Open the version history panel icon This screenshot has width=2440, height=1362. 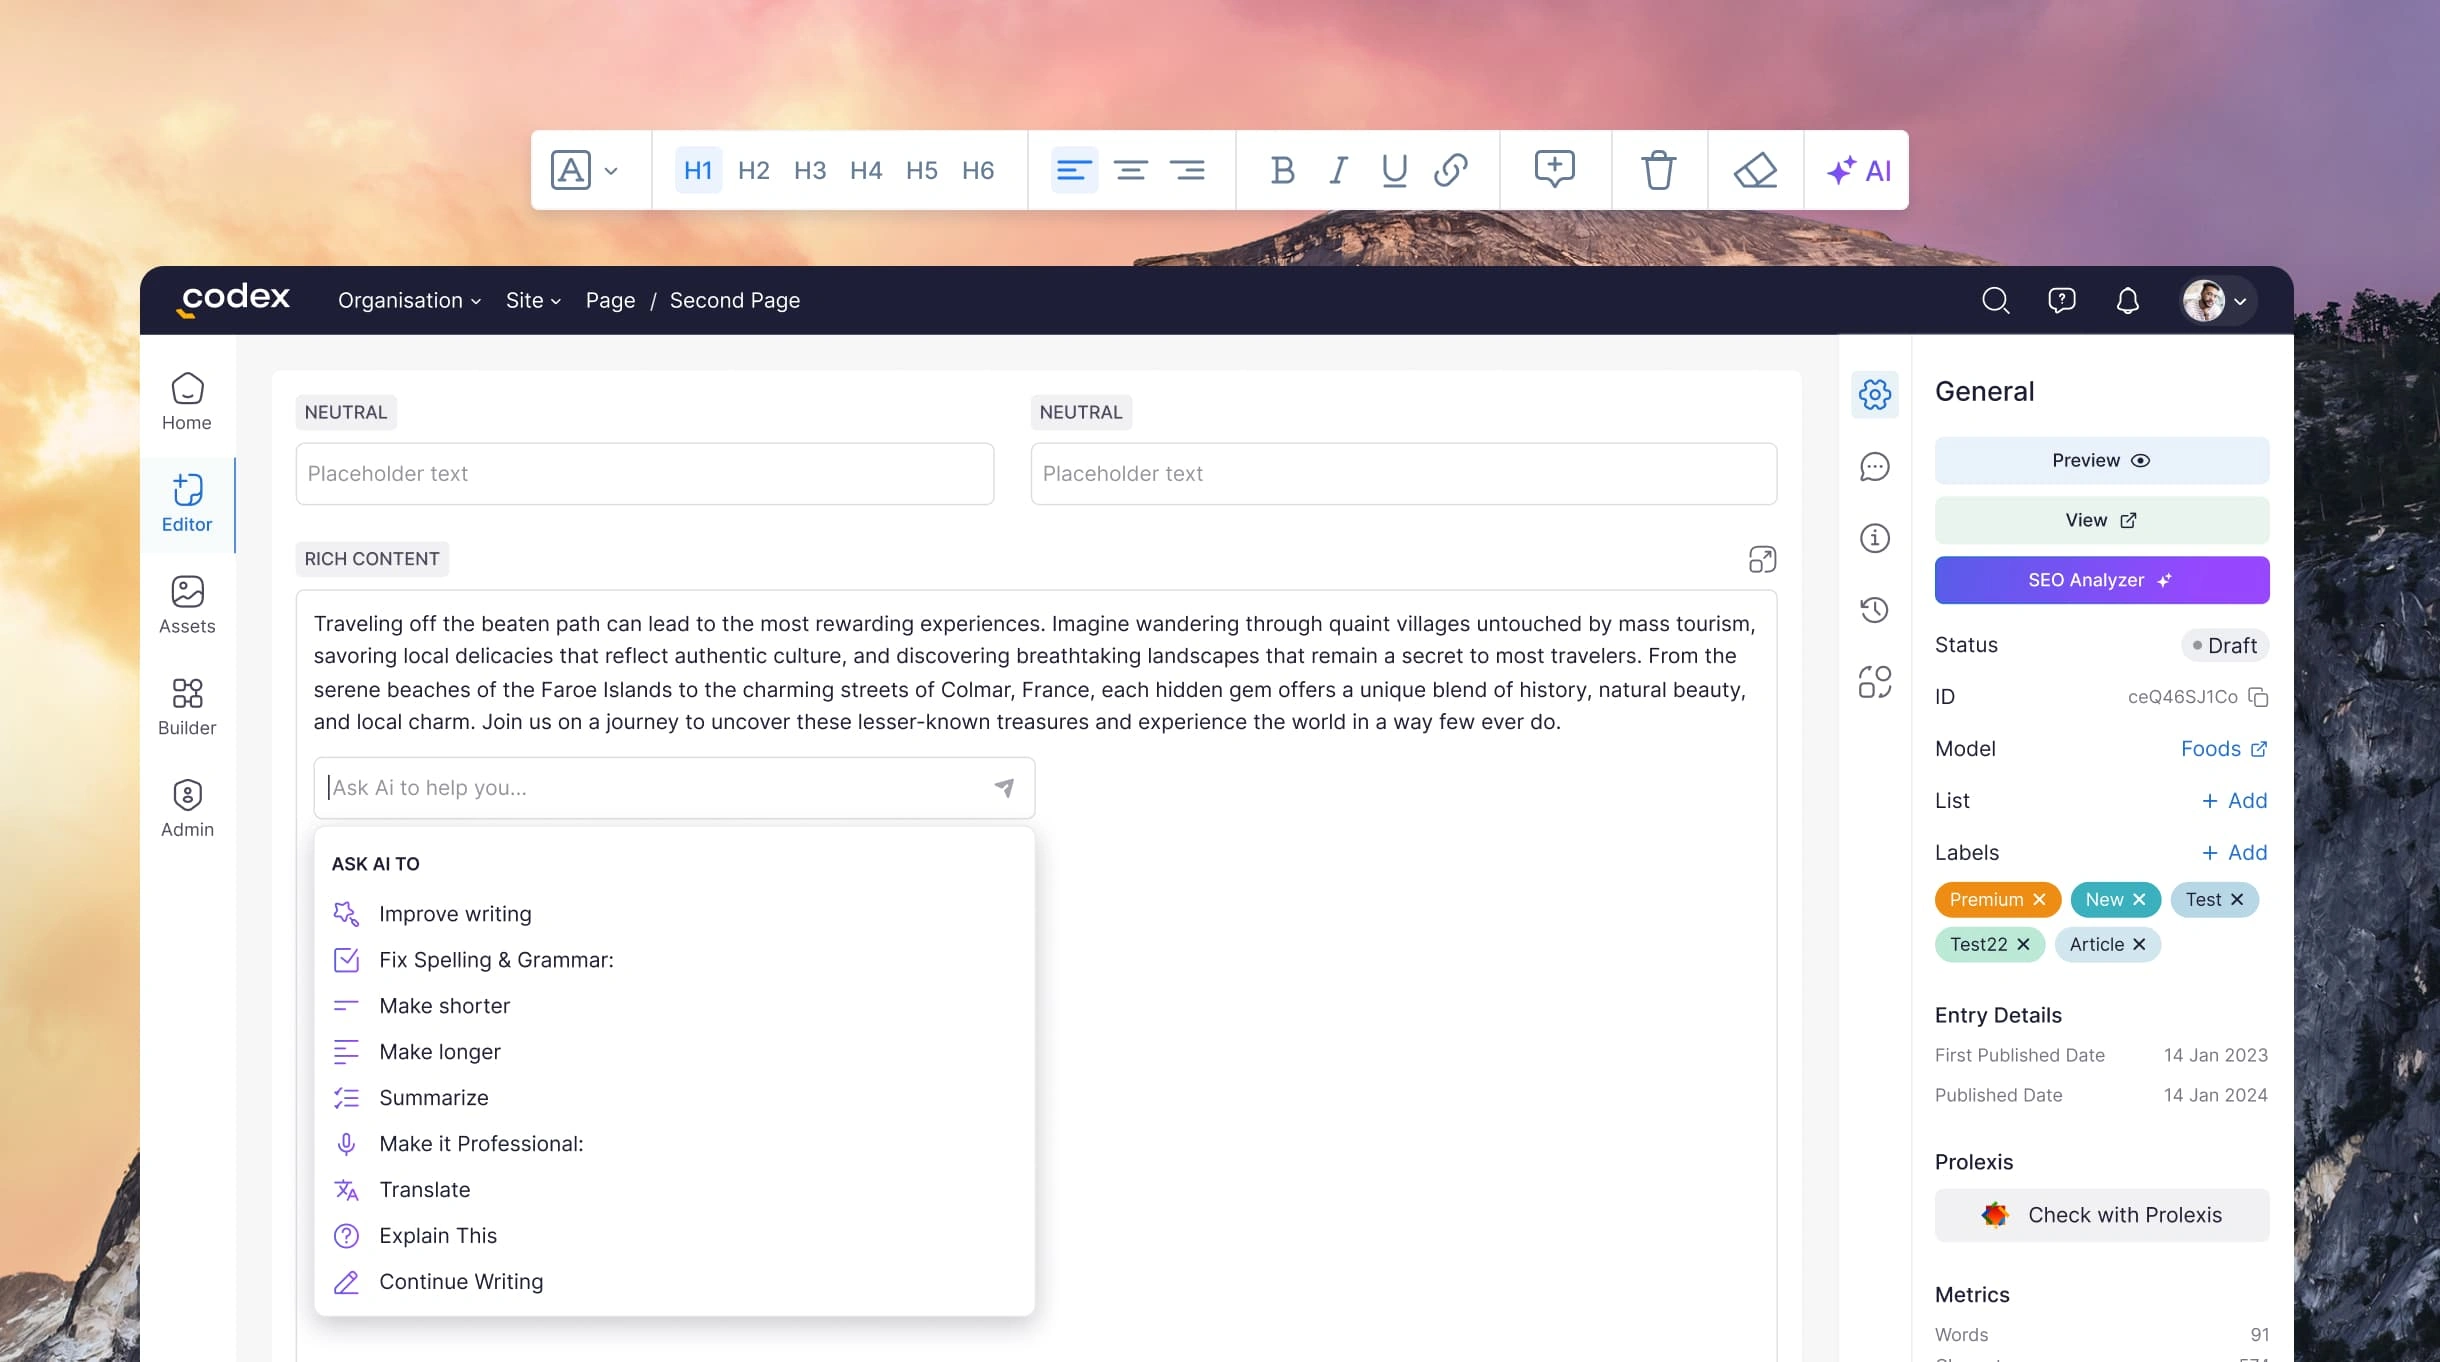[1874, 610]
